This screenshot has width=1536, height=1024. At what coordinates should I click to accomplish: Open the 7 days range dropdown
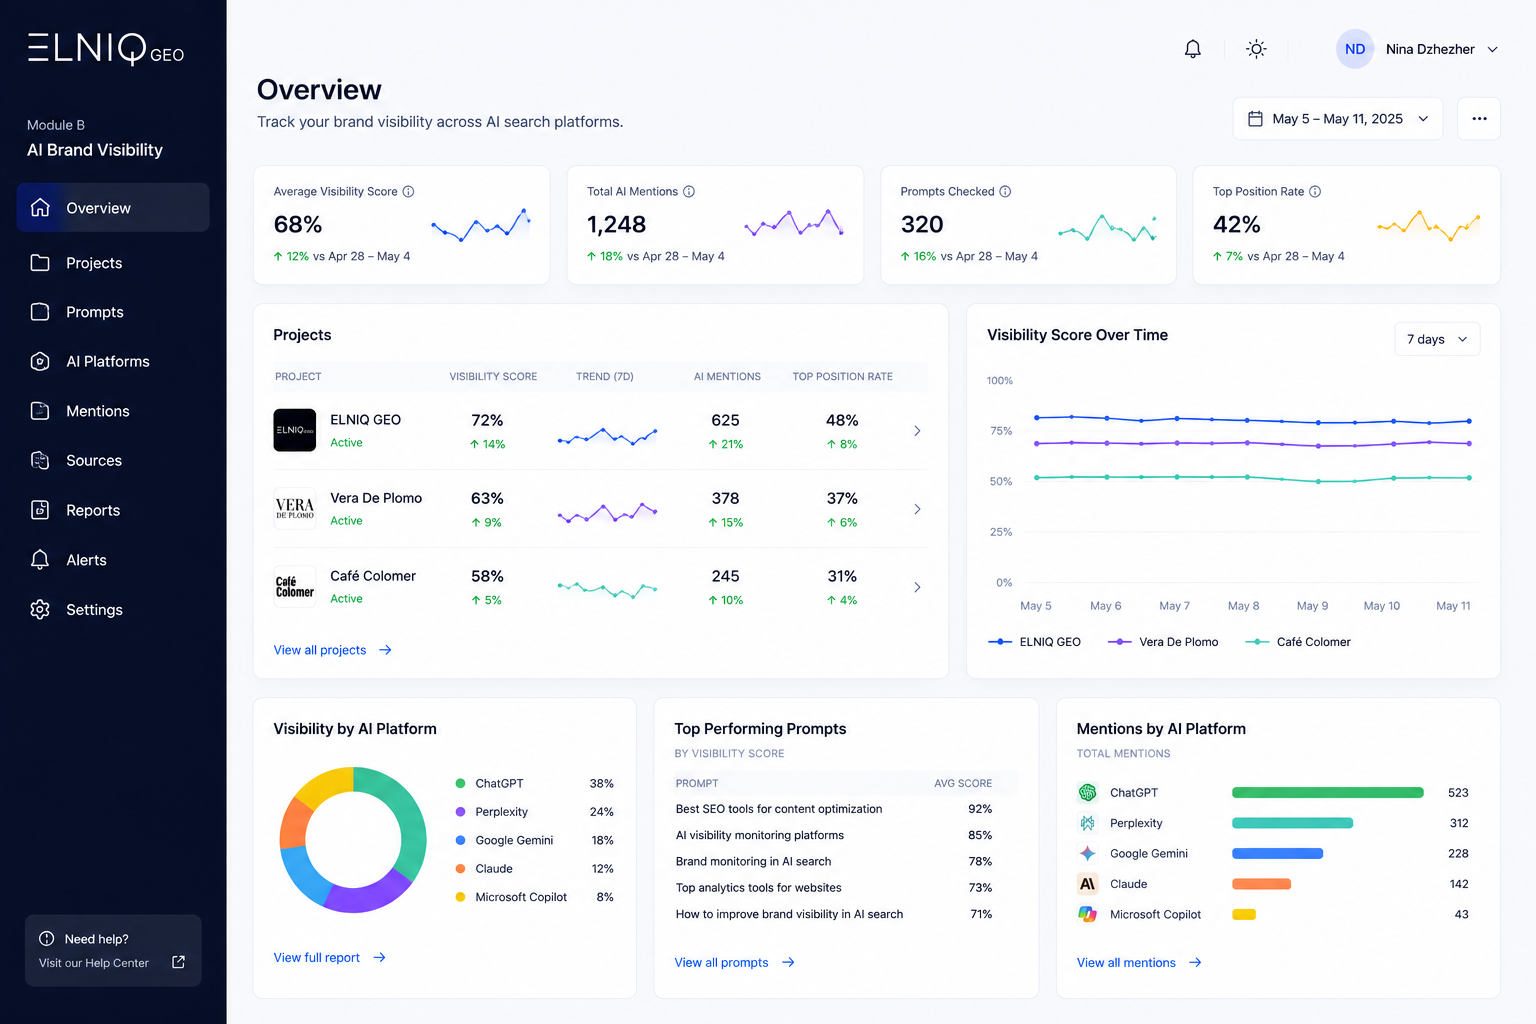pos(1437,339)
